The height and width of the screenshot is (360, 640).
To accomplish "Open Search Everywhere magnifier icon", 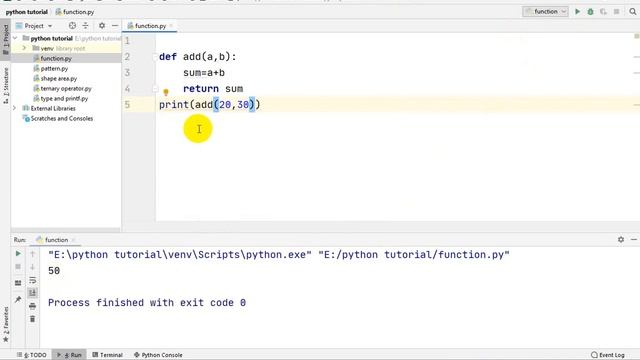I will tap(633, 12).
